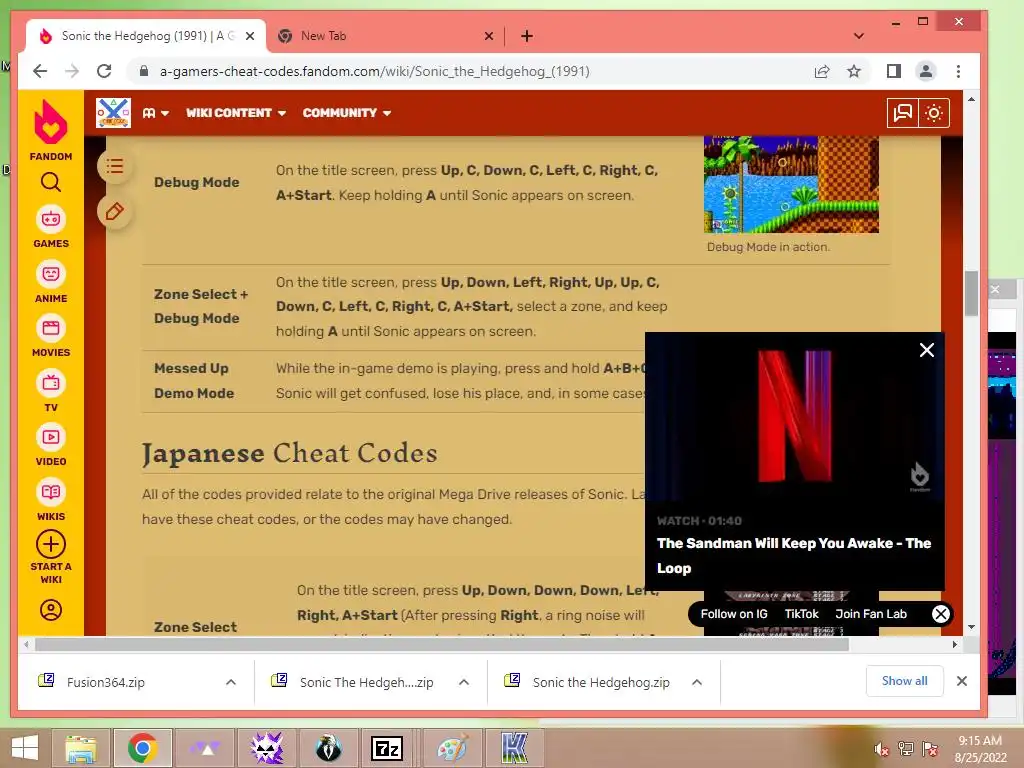Open the discussions icon in wiki header
1024x768 pixels.
click(x=902, y=113)
